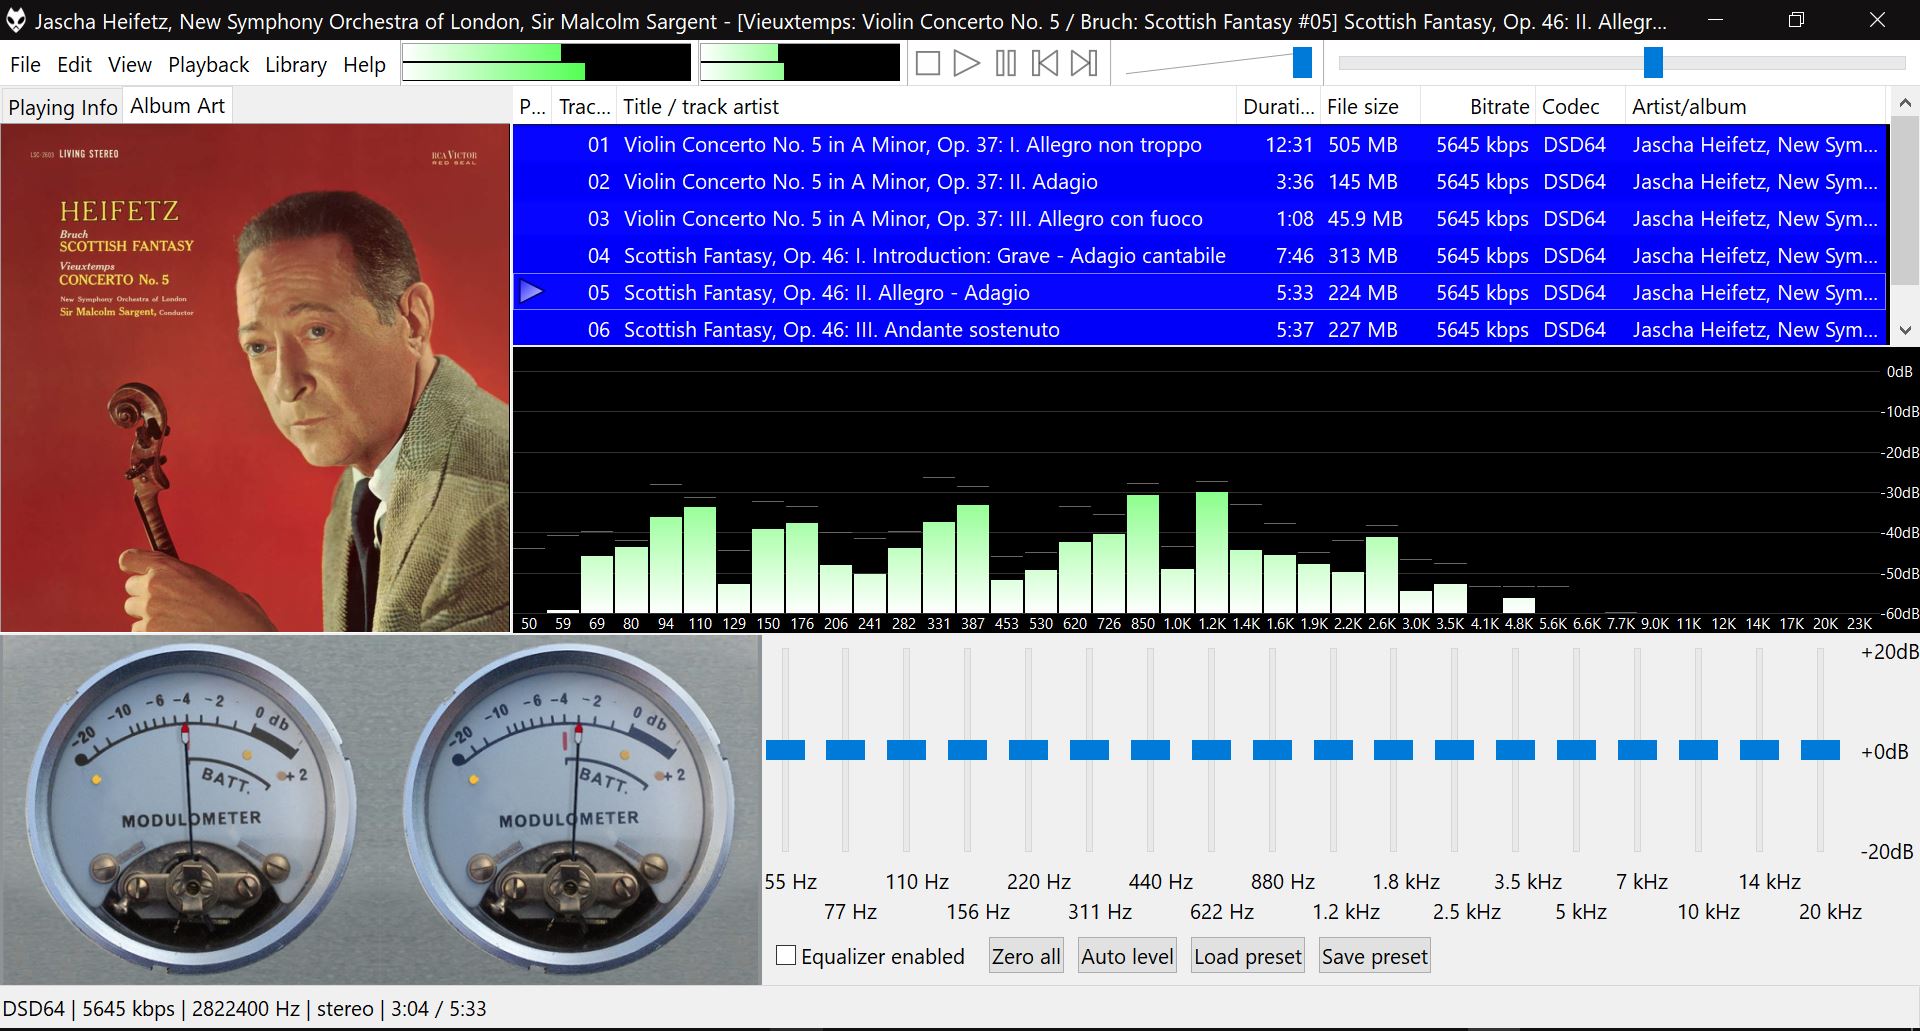
Task: Click the 440 Hz equalizer slider
Action: (x=1151, y=750)
